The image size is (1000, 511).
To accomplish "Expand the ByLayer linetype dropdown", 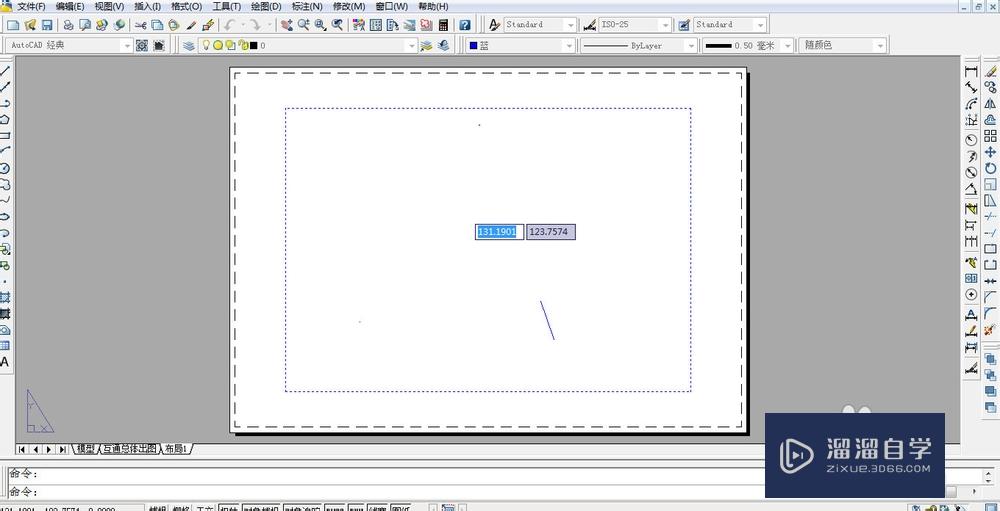I will (x=691, y=45).
